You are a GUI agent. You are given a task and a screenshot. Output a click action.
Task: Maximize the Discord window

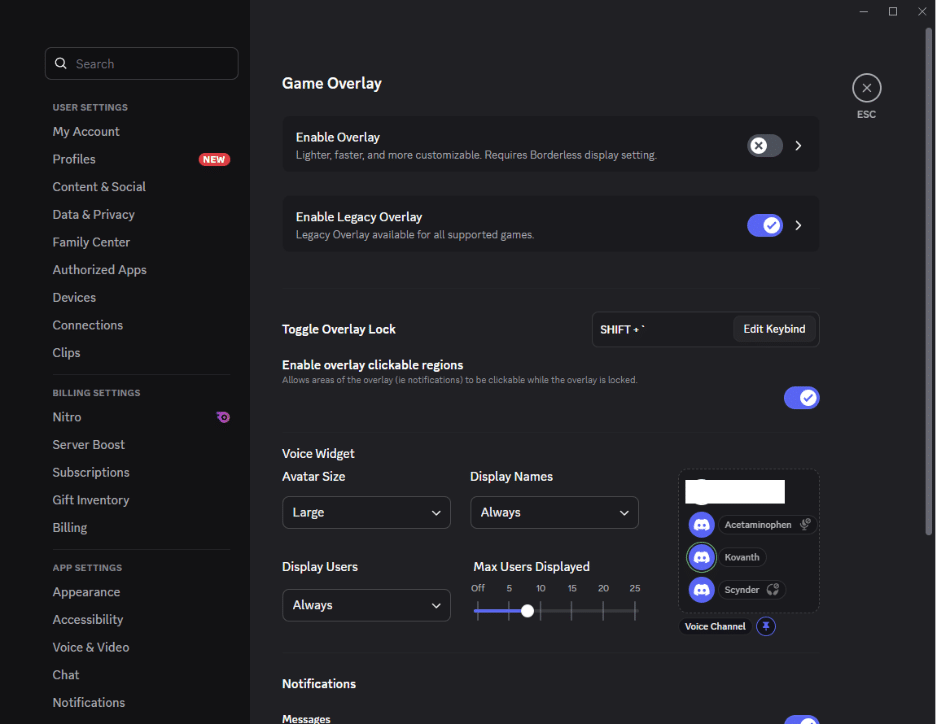pyautogui.click(x=893, y=11)
